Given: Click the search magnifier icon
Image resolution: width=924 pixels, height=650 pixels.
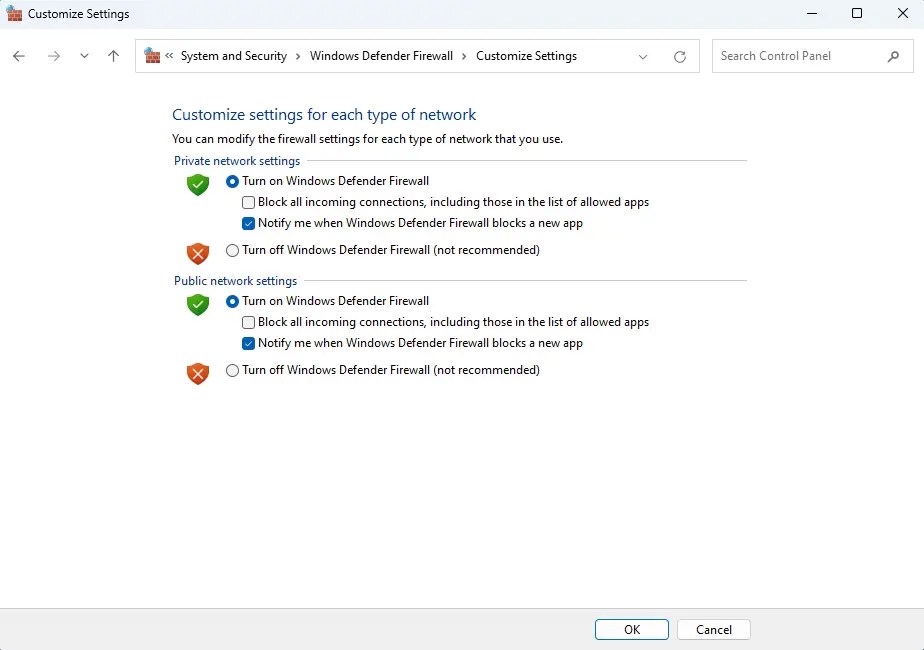Looking at the screenshot, I should (893, 57).
